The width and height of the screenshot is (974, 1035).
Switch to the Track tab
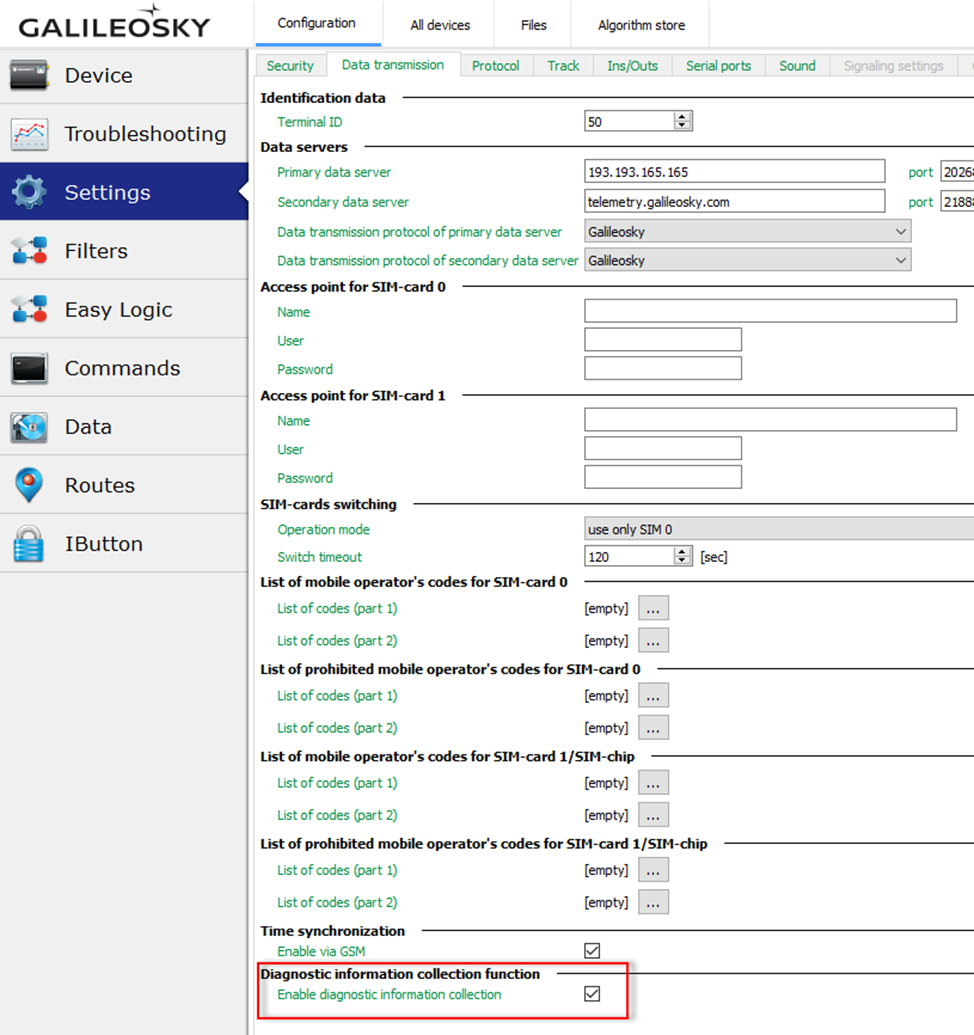click(x=564, y=65)
